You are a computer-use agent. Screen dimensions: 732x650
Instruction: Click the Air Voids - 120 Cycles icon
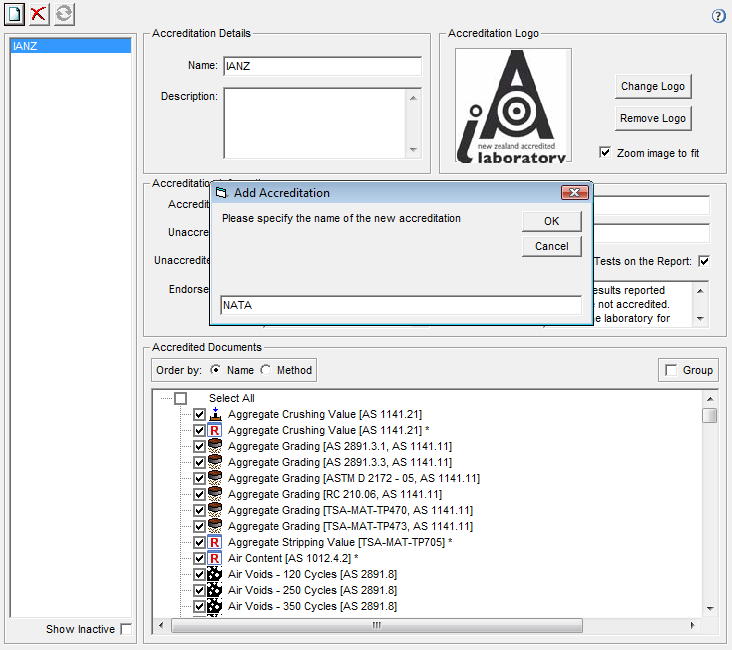coord(214,574)
